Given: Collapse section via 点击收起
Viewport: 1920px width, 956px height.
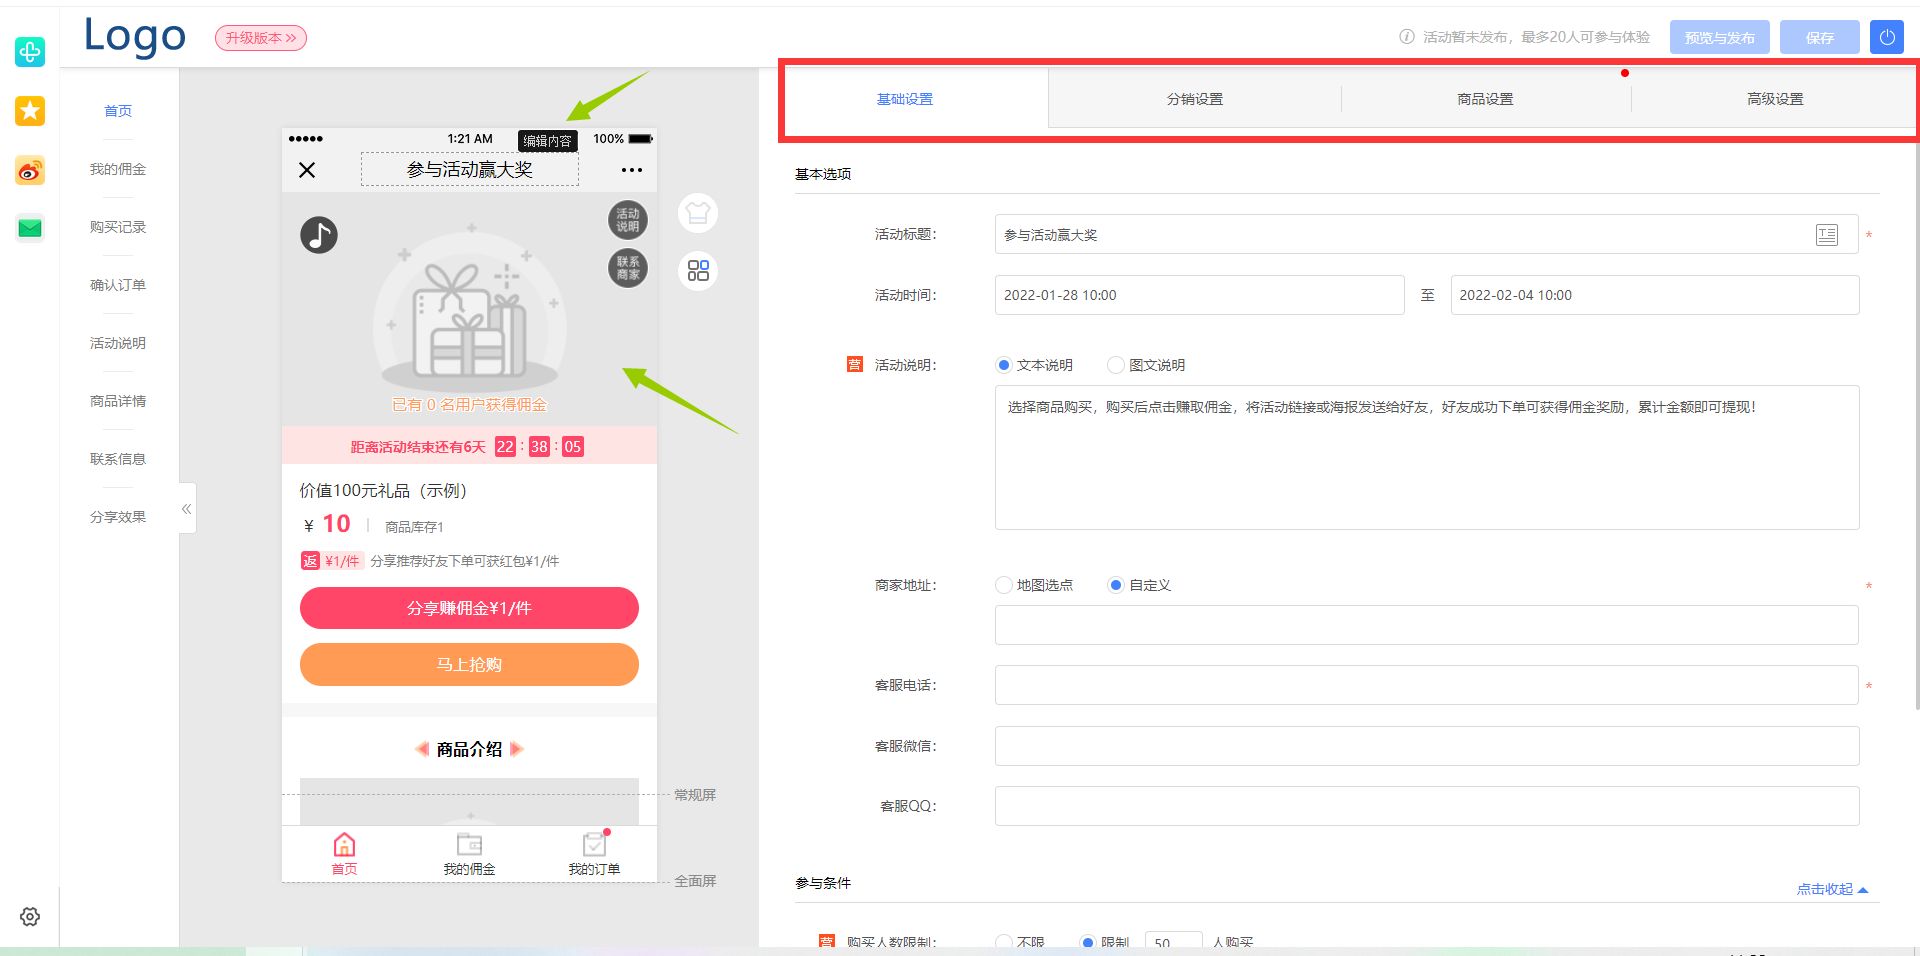Looking at the screenshot, I should click(1832, 889).
